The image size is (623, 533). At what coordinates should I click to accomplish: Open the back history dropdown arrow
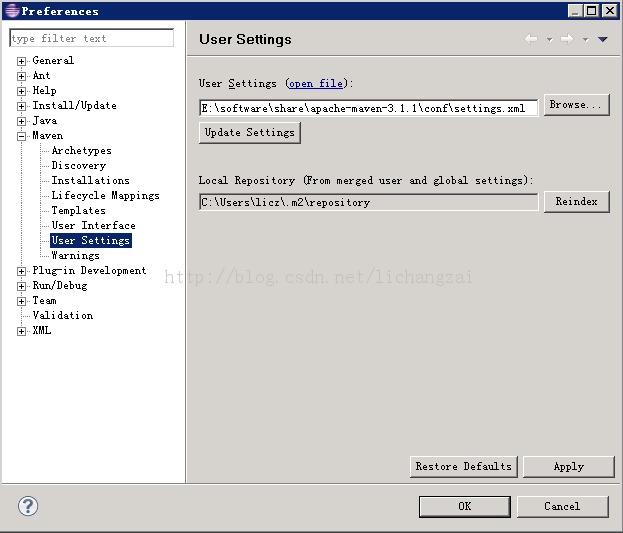[x=549, y=40]
